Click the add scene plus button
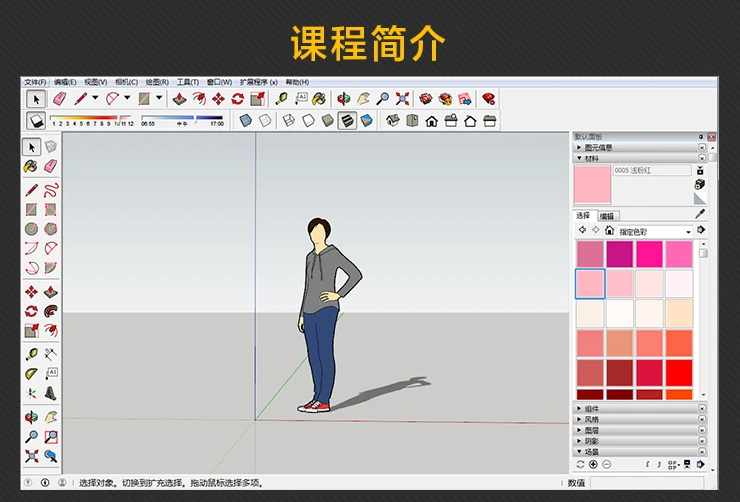 593,464
